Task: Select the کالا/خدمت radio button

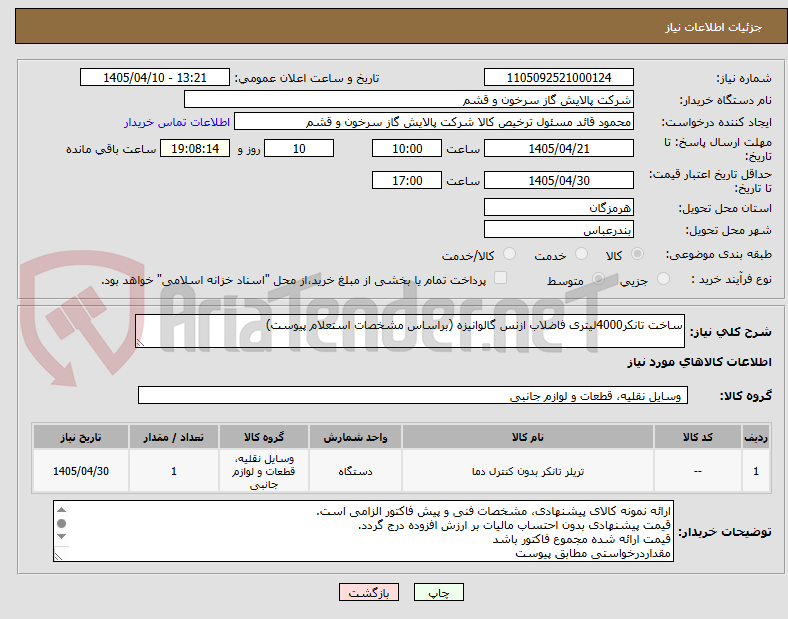Action: click(510, 254)
